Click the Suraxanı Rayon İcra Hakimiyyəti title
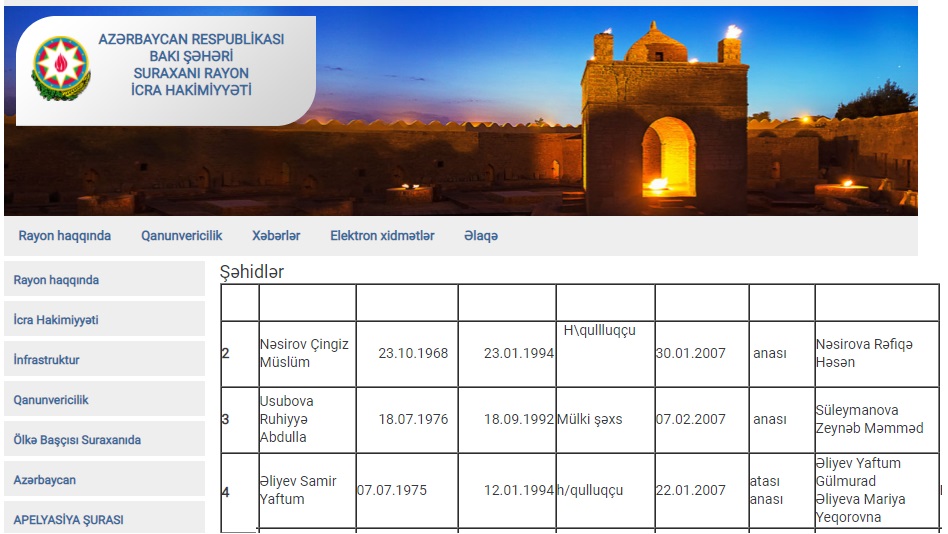The width and height of the screenshot is (948, 534). pyautogui.click(x=191, y=65)
